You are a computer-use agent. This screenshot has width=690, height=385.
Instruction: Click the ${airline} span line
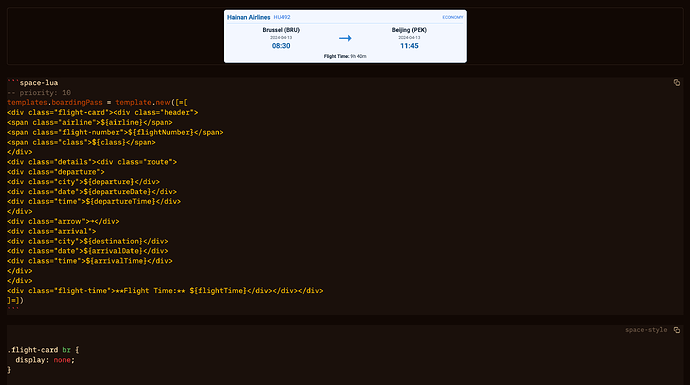(90, 122)
